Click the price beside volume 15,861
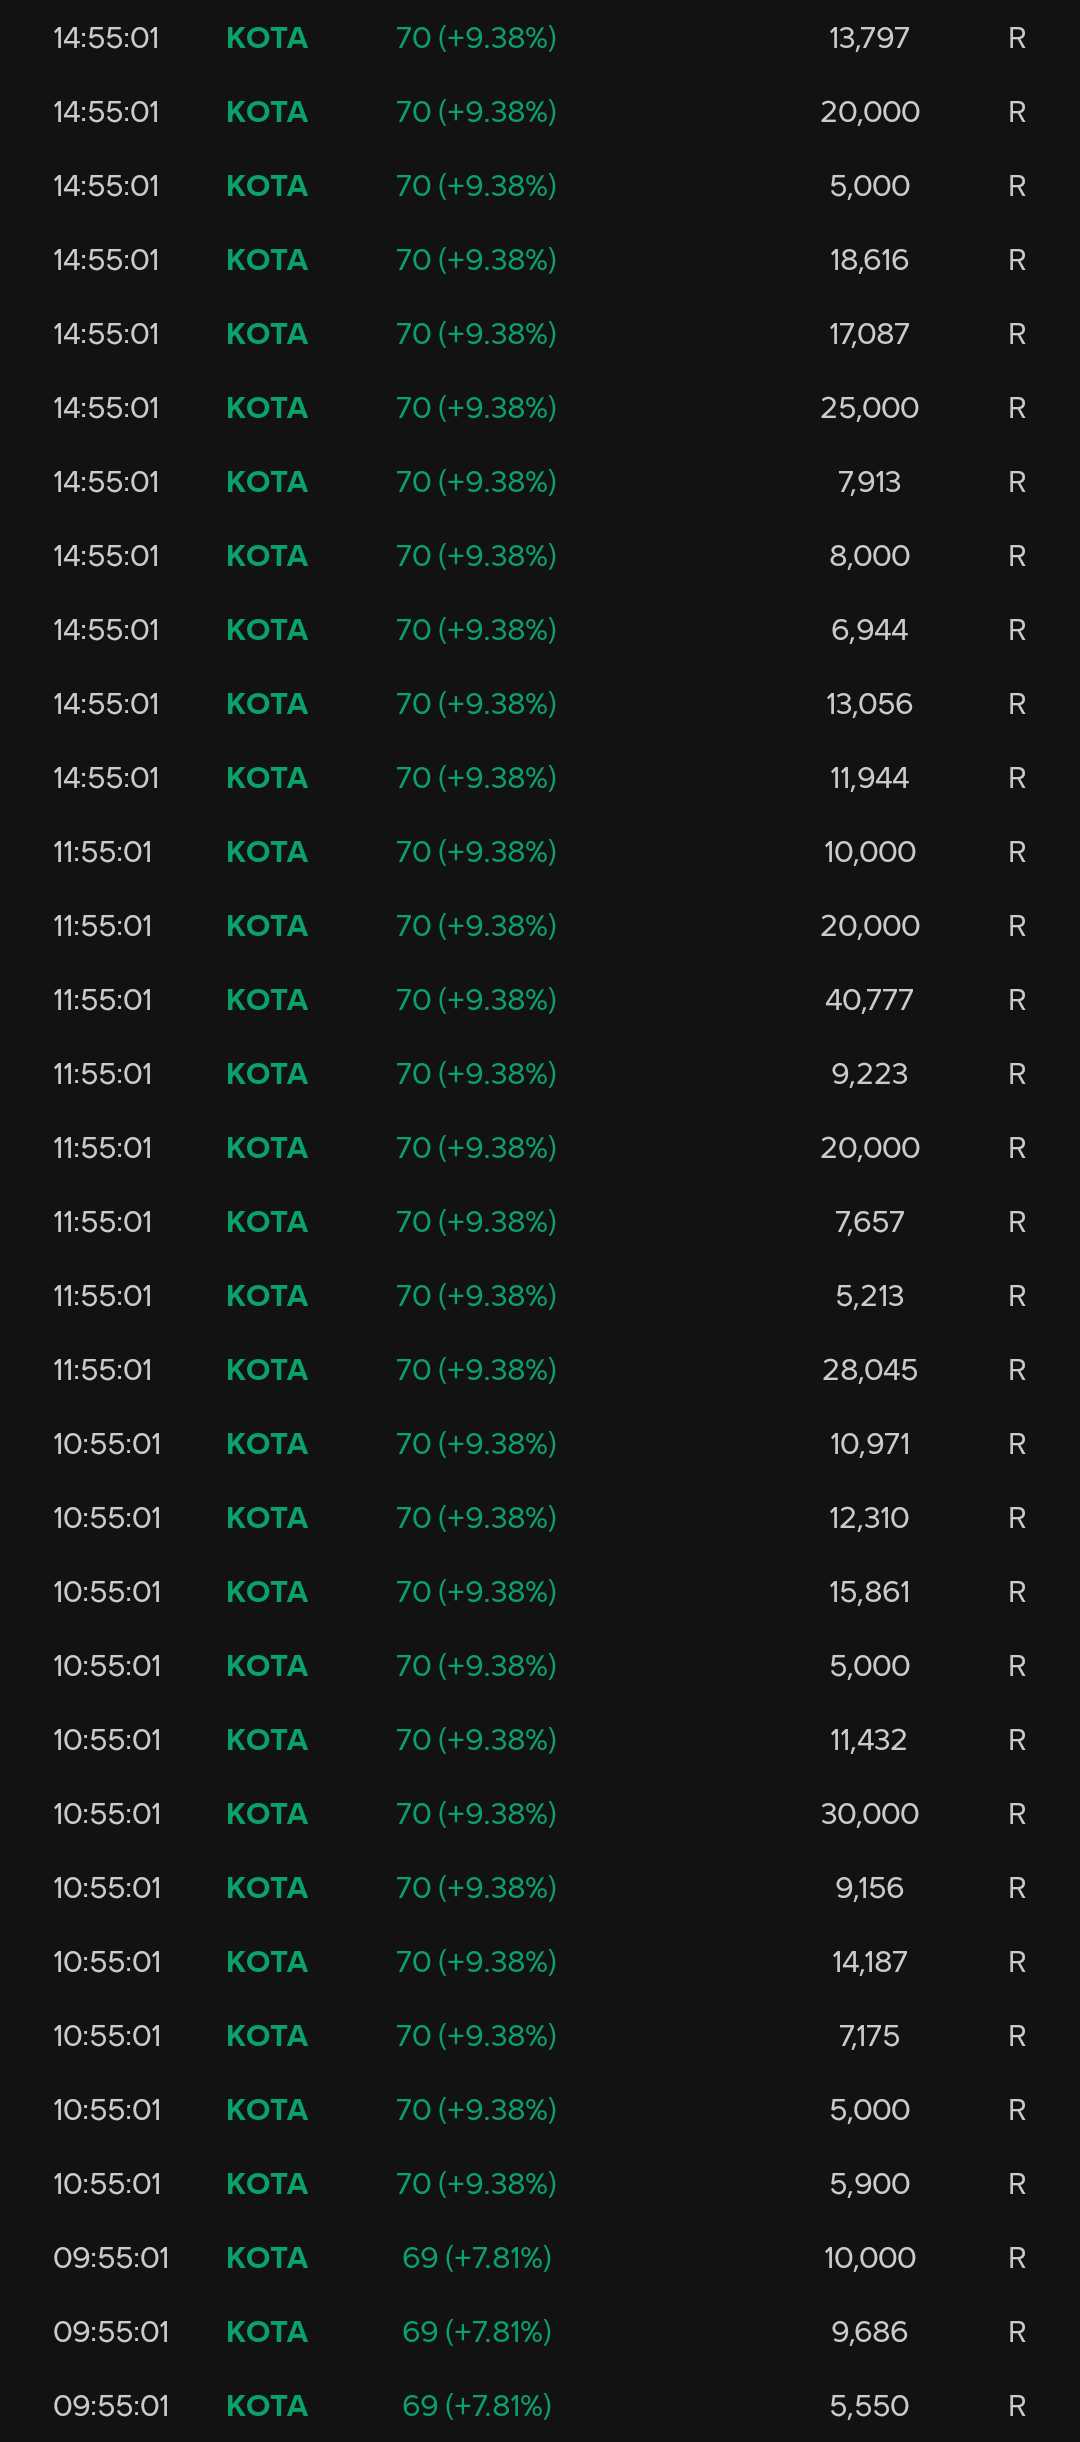This screenshot has height=2442, width=1080. pyautogui.click(x=475, y=1592)
